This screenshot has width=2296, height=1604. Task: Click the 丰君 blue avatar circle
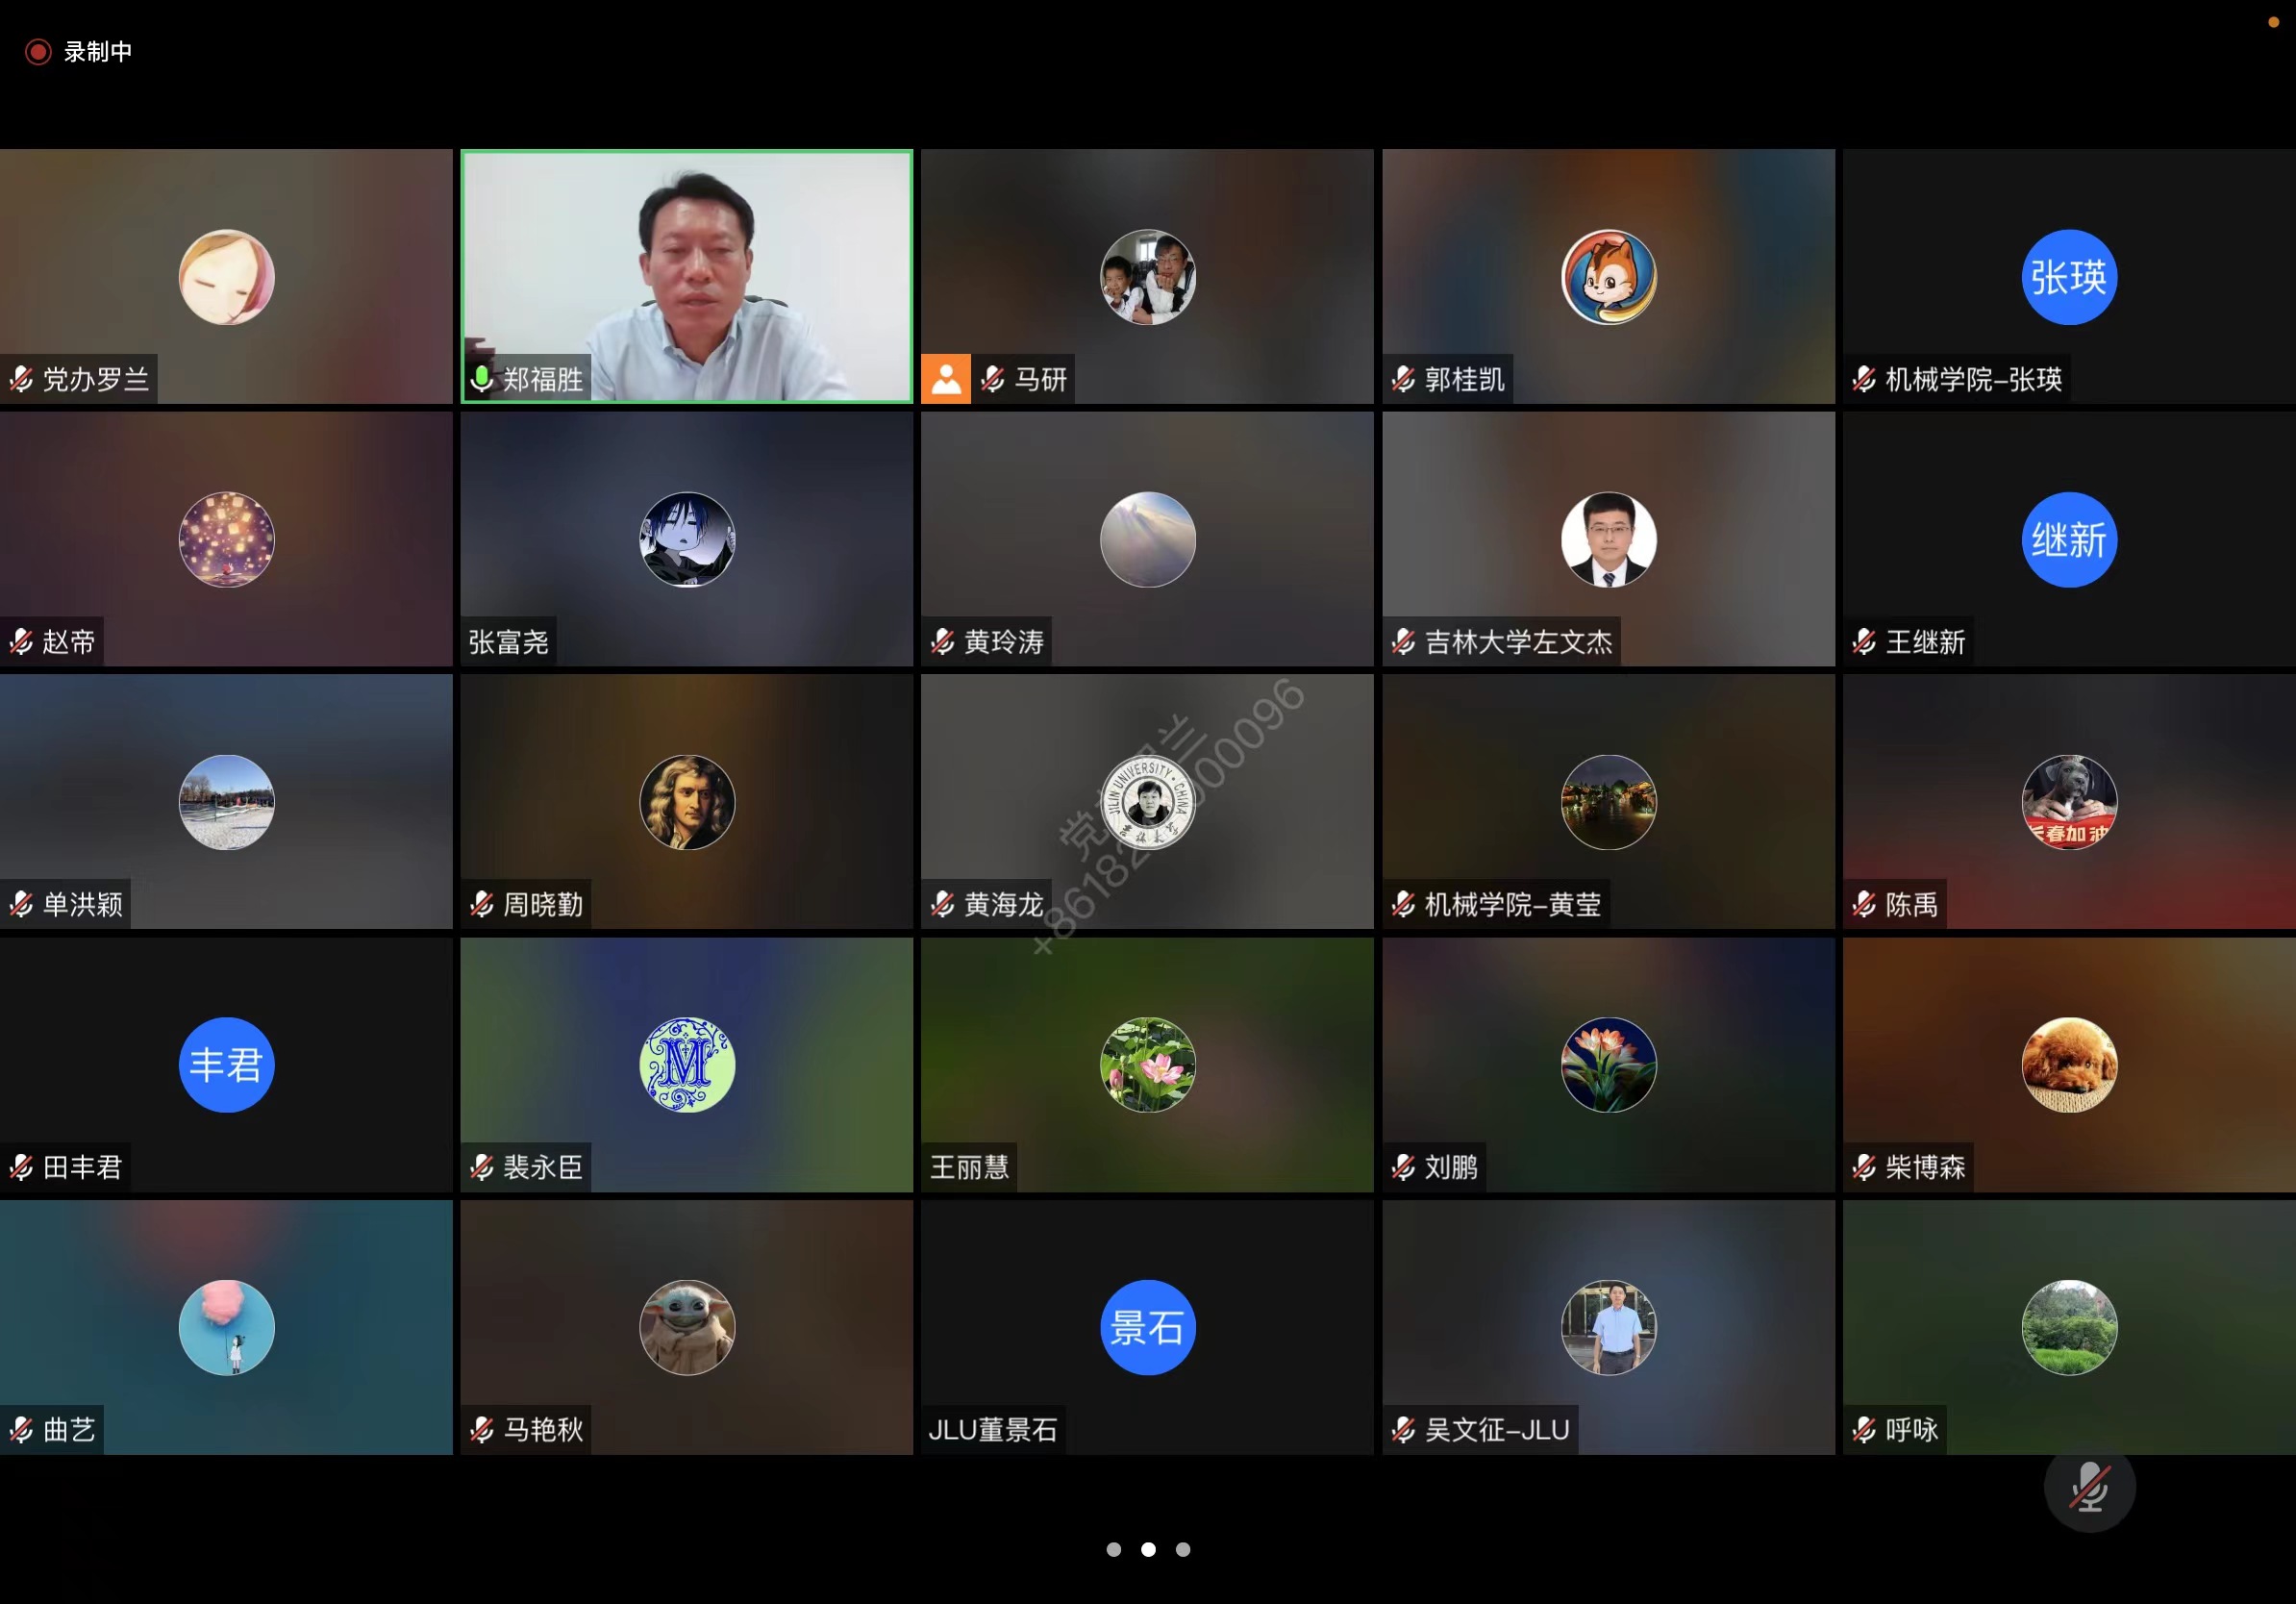pyautogui.click(x=226, y=1065)
